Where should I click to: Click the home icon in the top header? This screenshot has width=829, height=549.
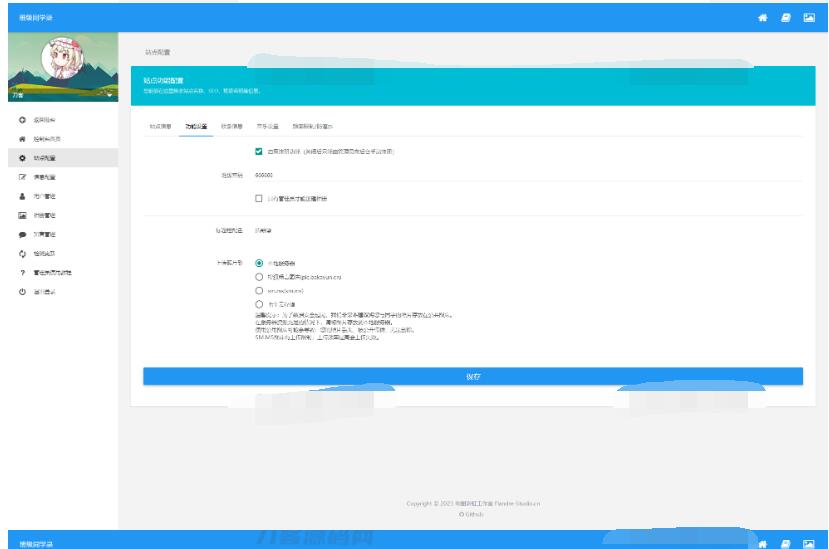(x=763, y=18)
